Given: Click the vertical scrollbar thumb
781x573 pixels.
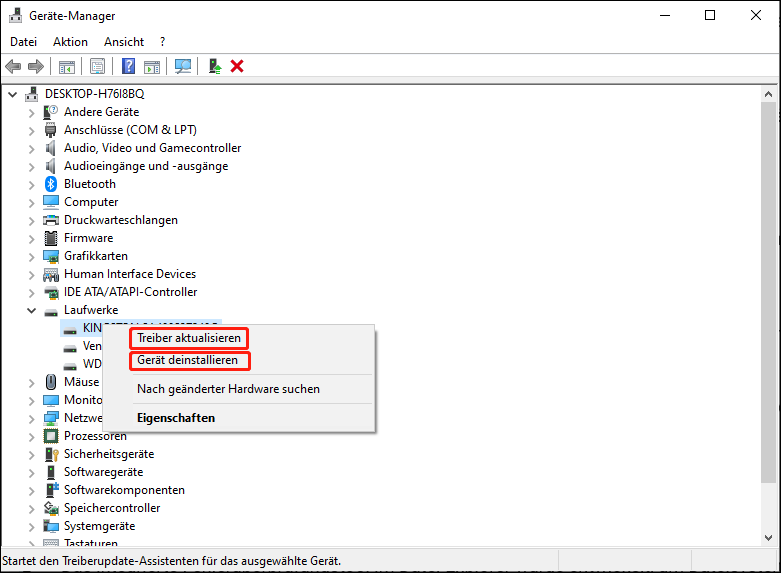Looking at the screenshot, I should pos(768,292).
